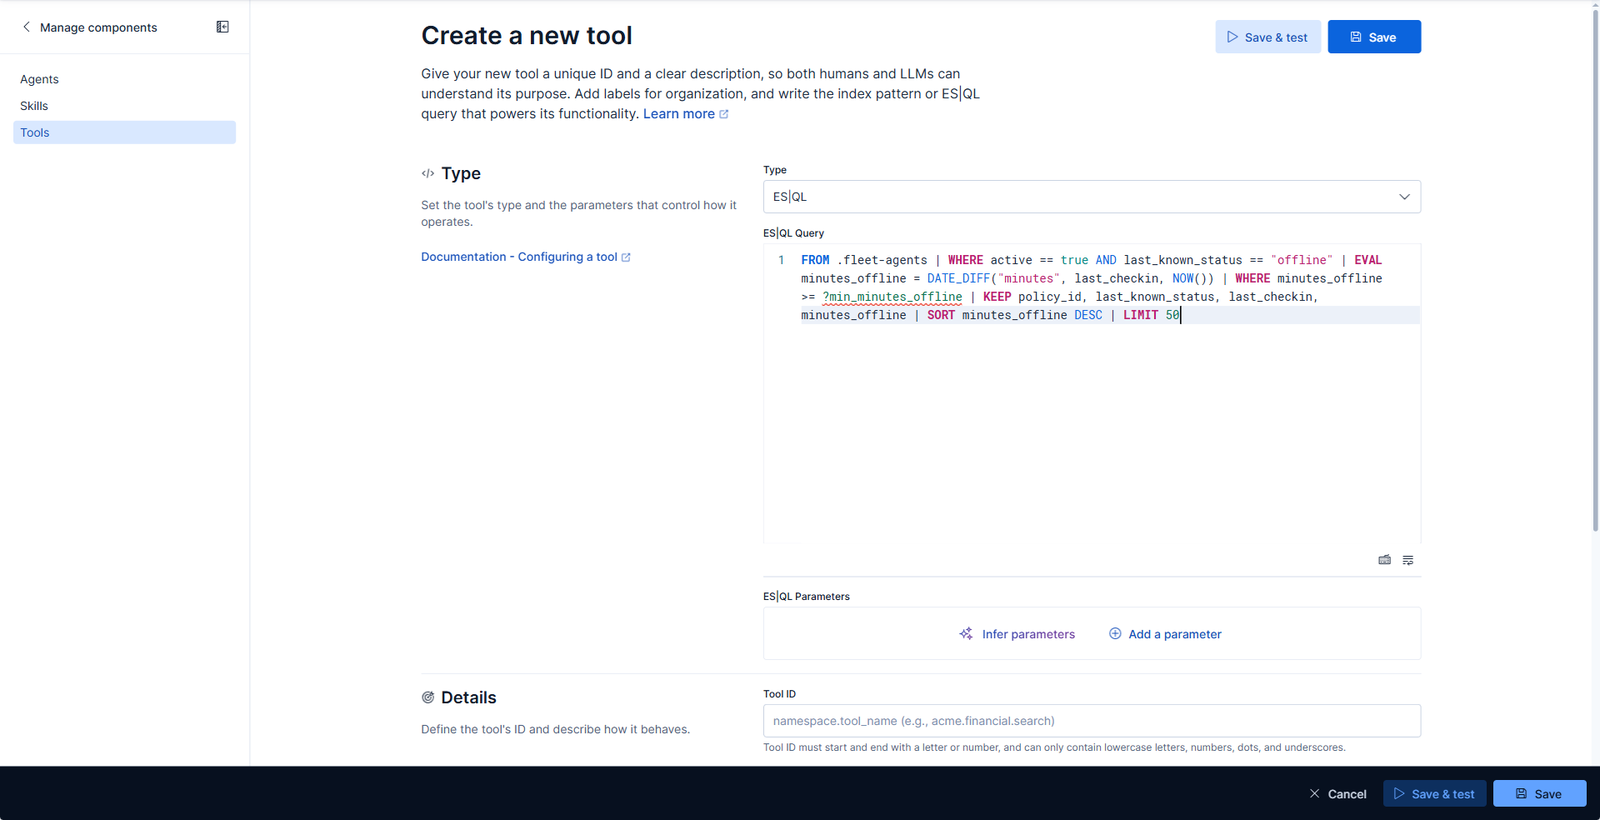Click the page vertical scrollbar
The image size is (1600, 820).
(1595, 270)
